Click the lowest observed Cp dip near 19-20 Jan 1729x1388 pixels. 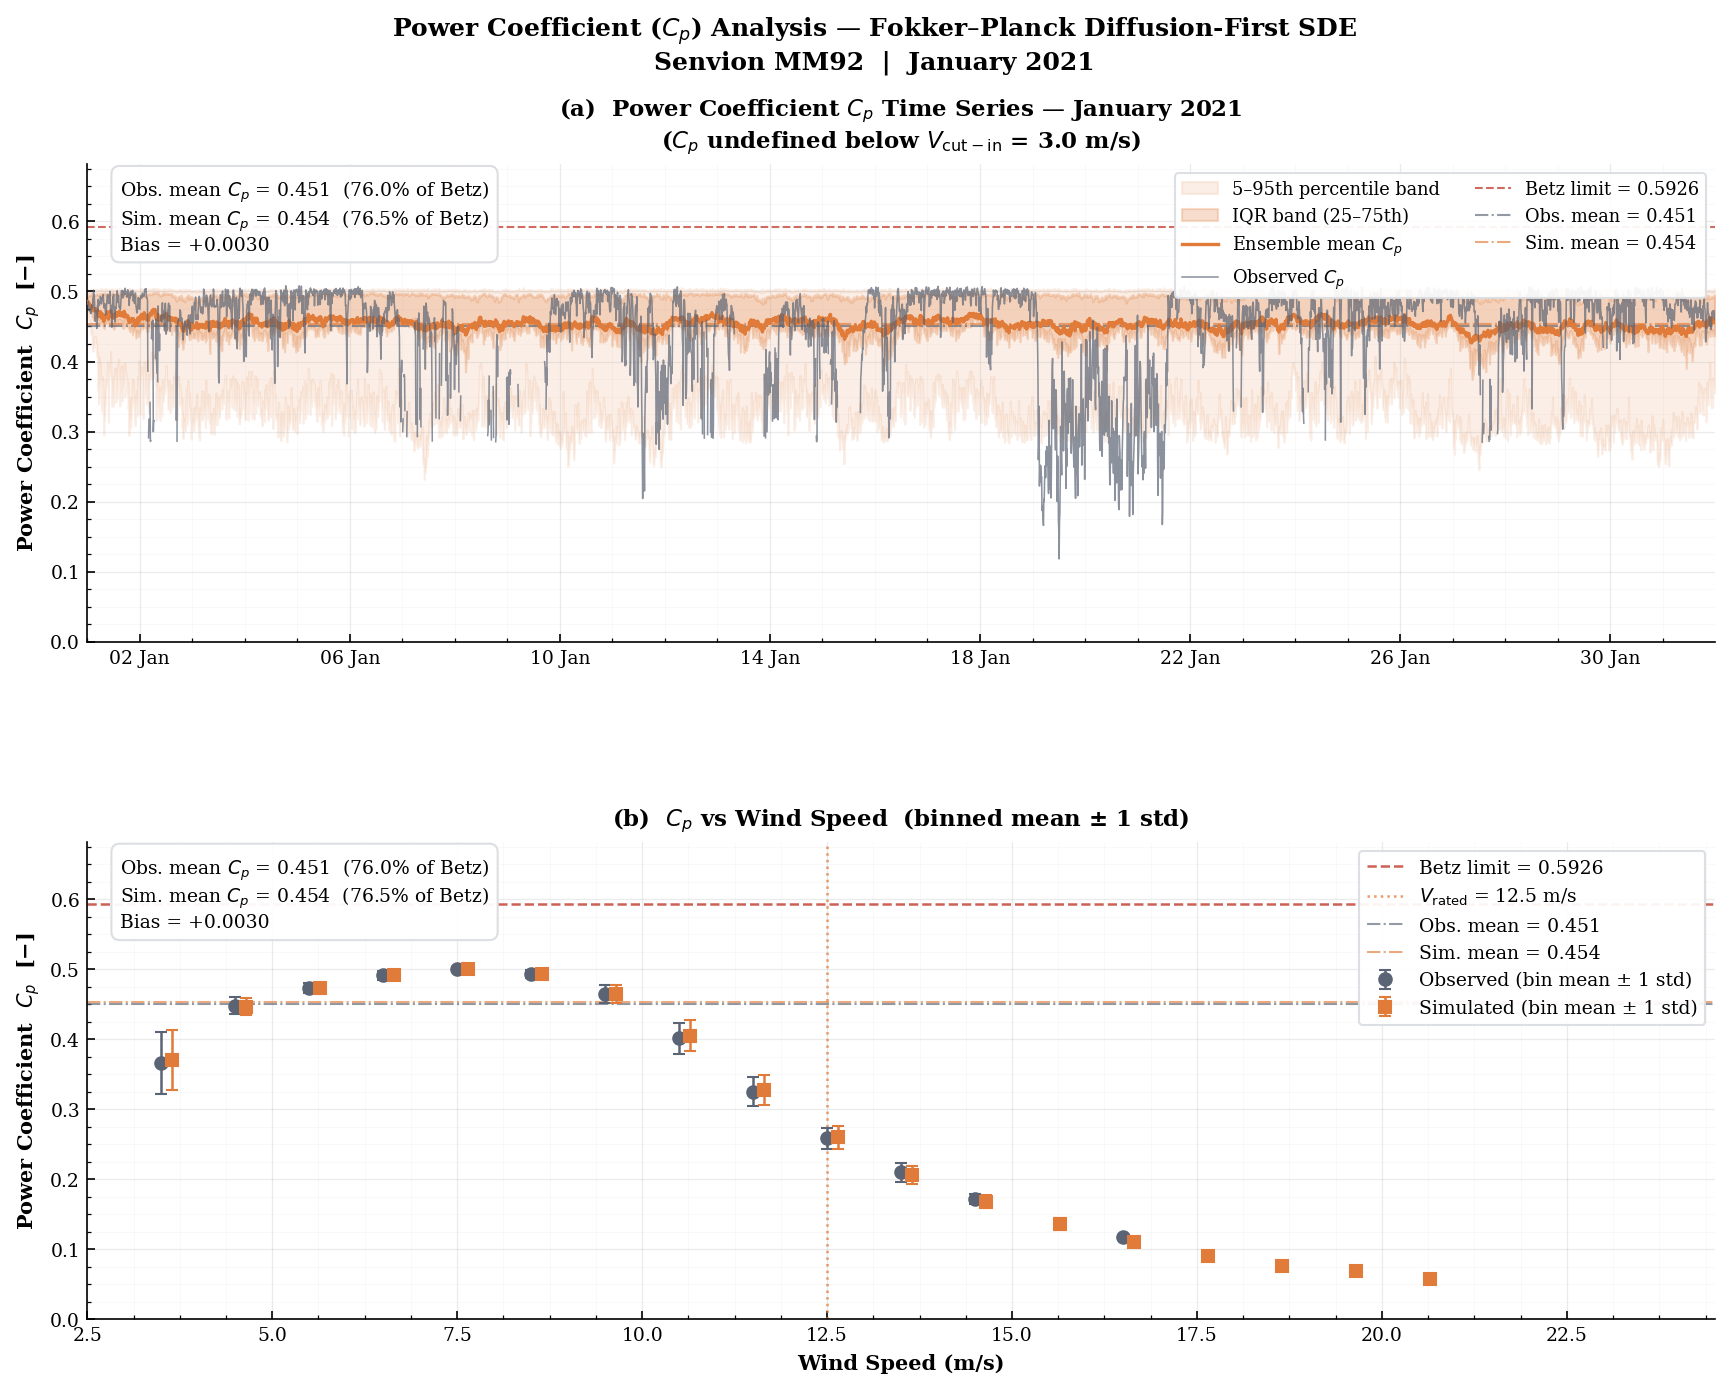1059,556
